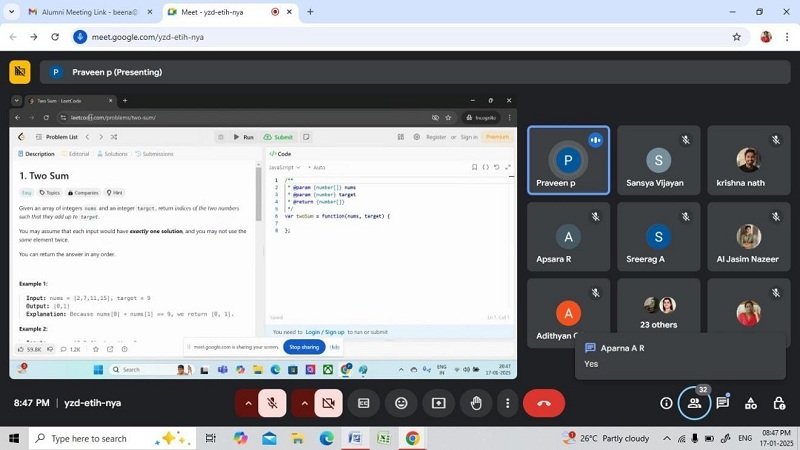This screenshot has height=450, width=800.
Task: Go back in Chrome browser
Action: [x=13, y=37]
